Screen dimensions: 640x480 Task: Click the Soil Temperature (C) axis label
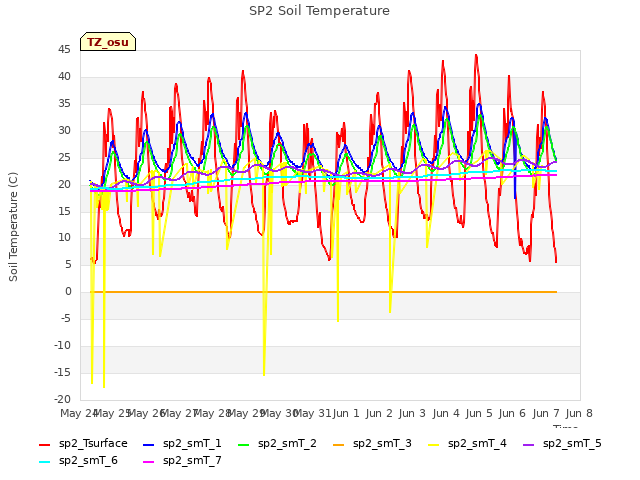(x=13, y=227)
